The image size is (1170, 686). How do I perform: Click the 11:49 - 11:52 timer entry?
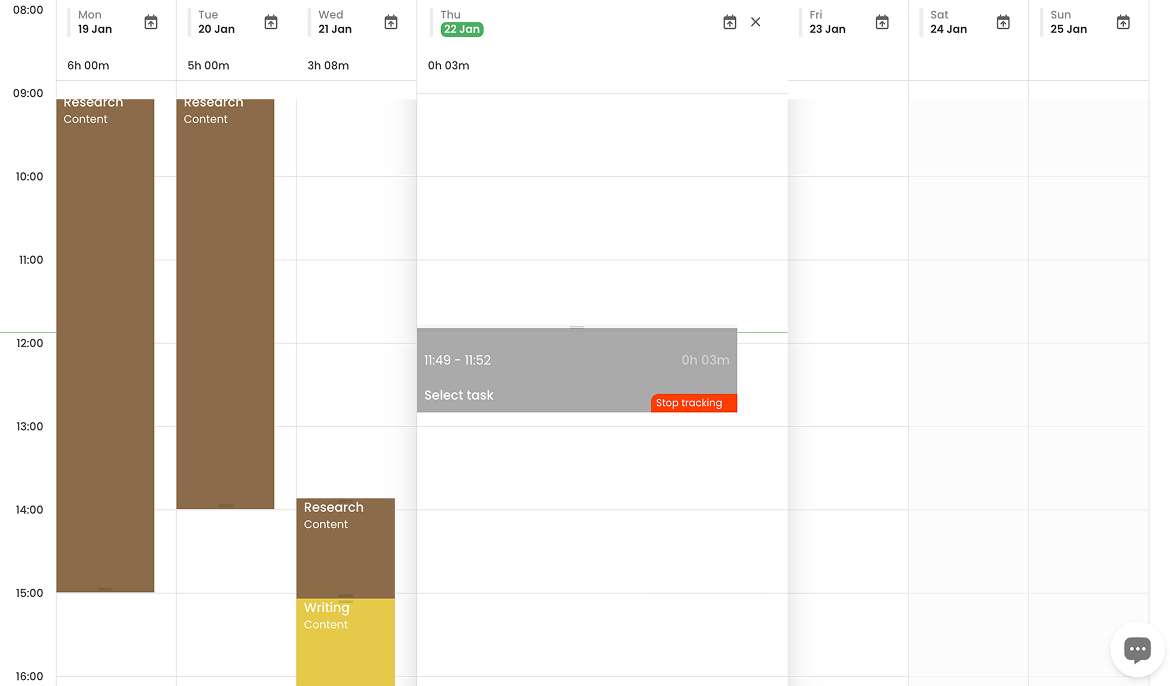457,359
